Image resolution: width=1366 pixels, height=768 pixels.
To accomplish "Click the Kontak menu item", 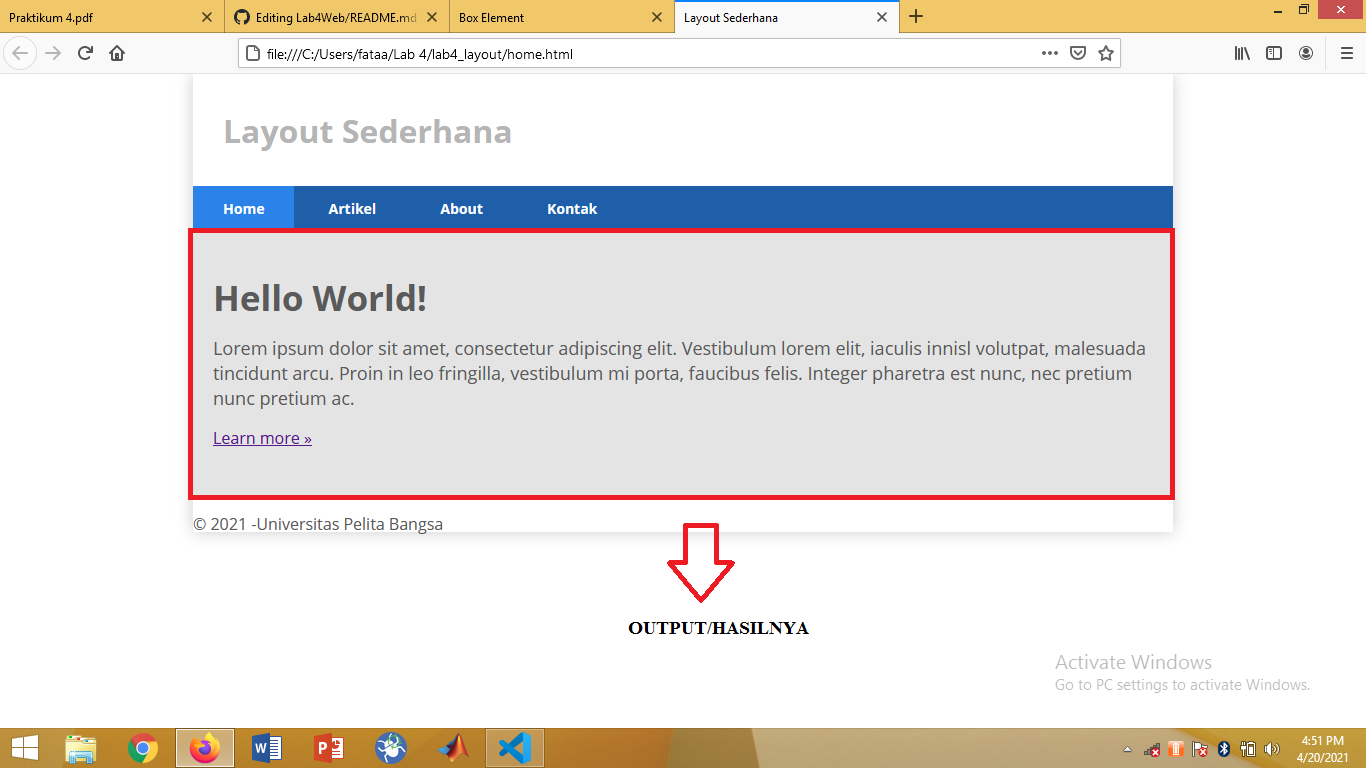I will point(572,208).
